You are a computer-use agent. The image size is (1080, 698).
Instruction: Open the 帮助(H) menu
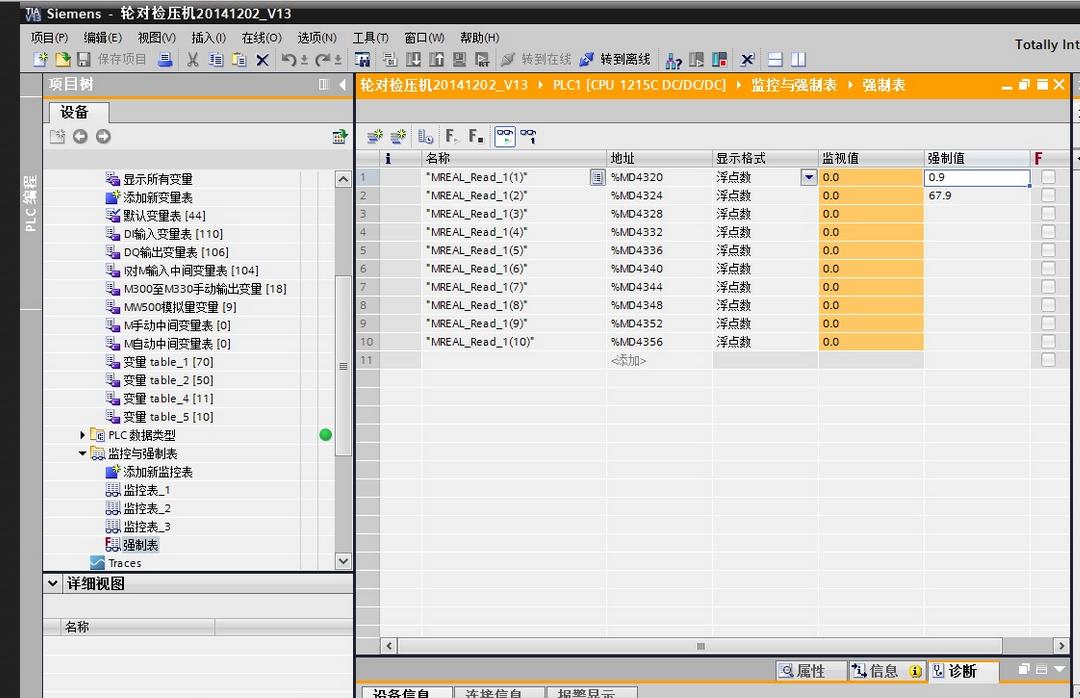tap(479, 37)
